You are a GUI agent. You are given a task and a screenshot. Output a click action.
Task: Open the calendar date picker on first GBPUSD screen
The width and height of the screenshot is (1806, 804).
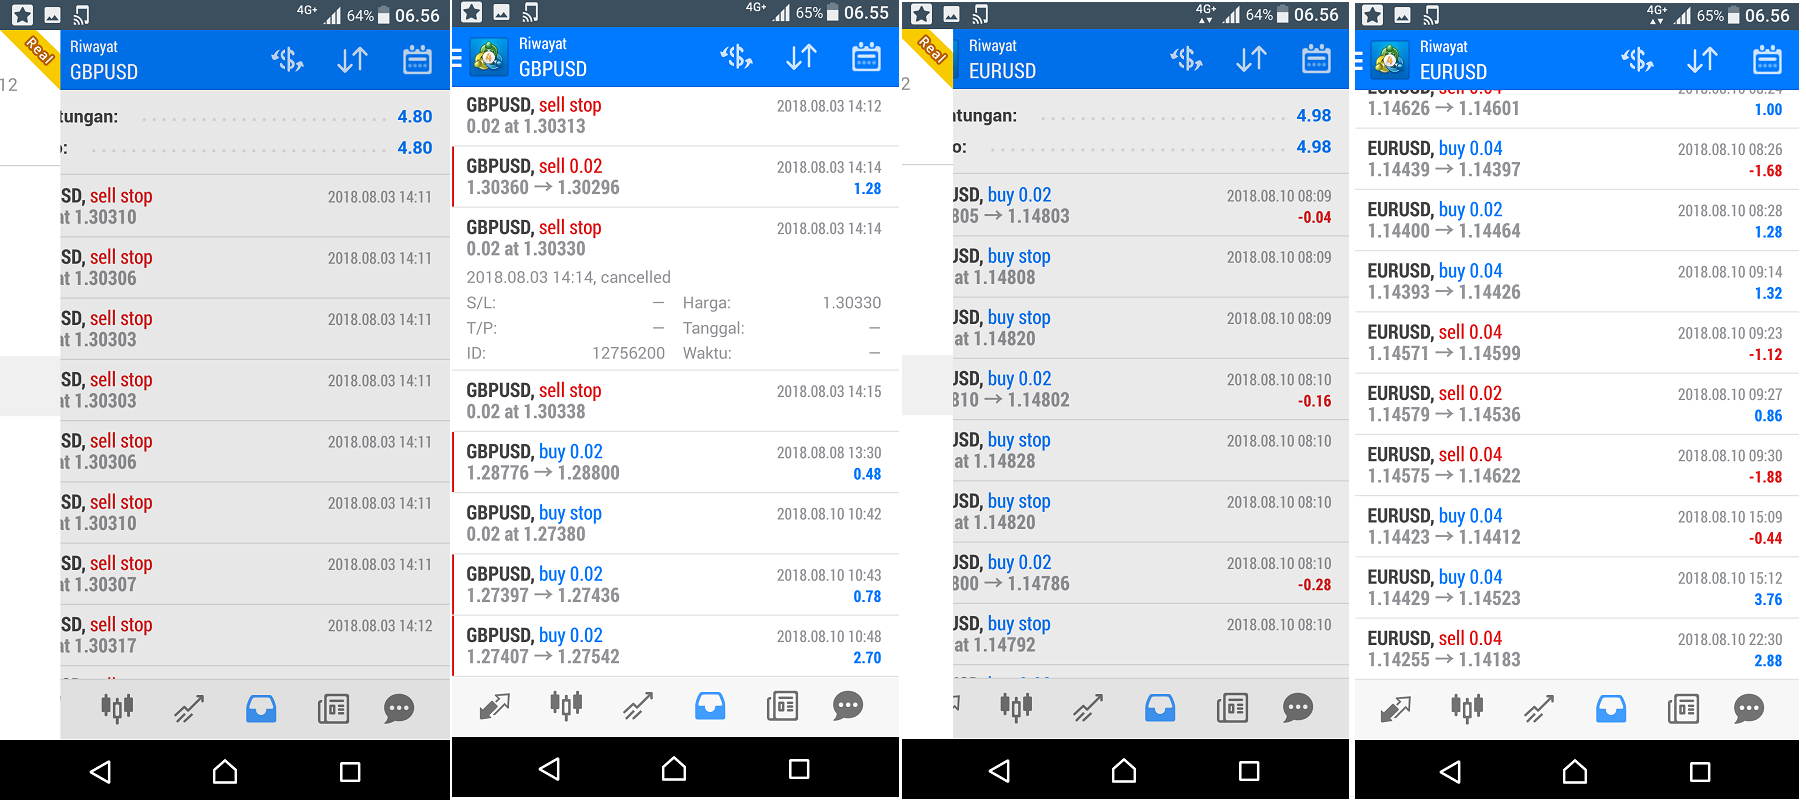point(417,60)
